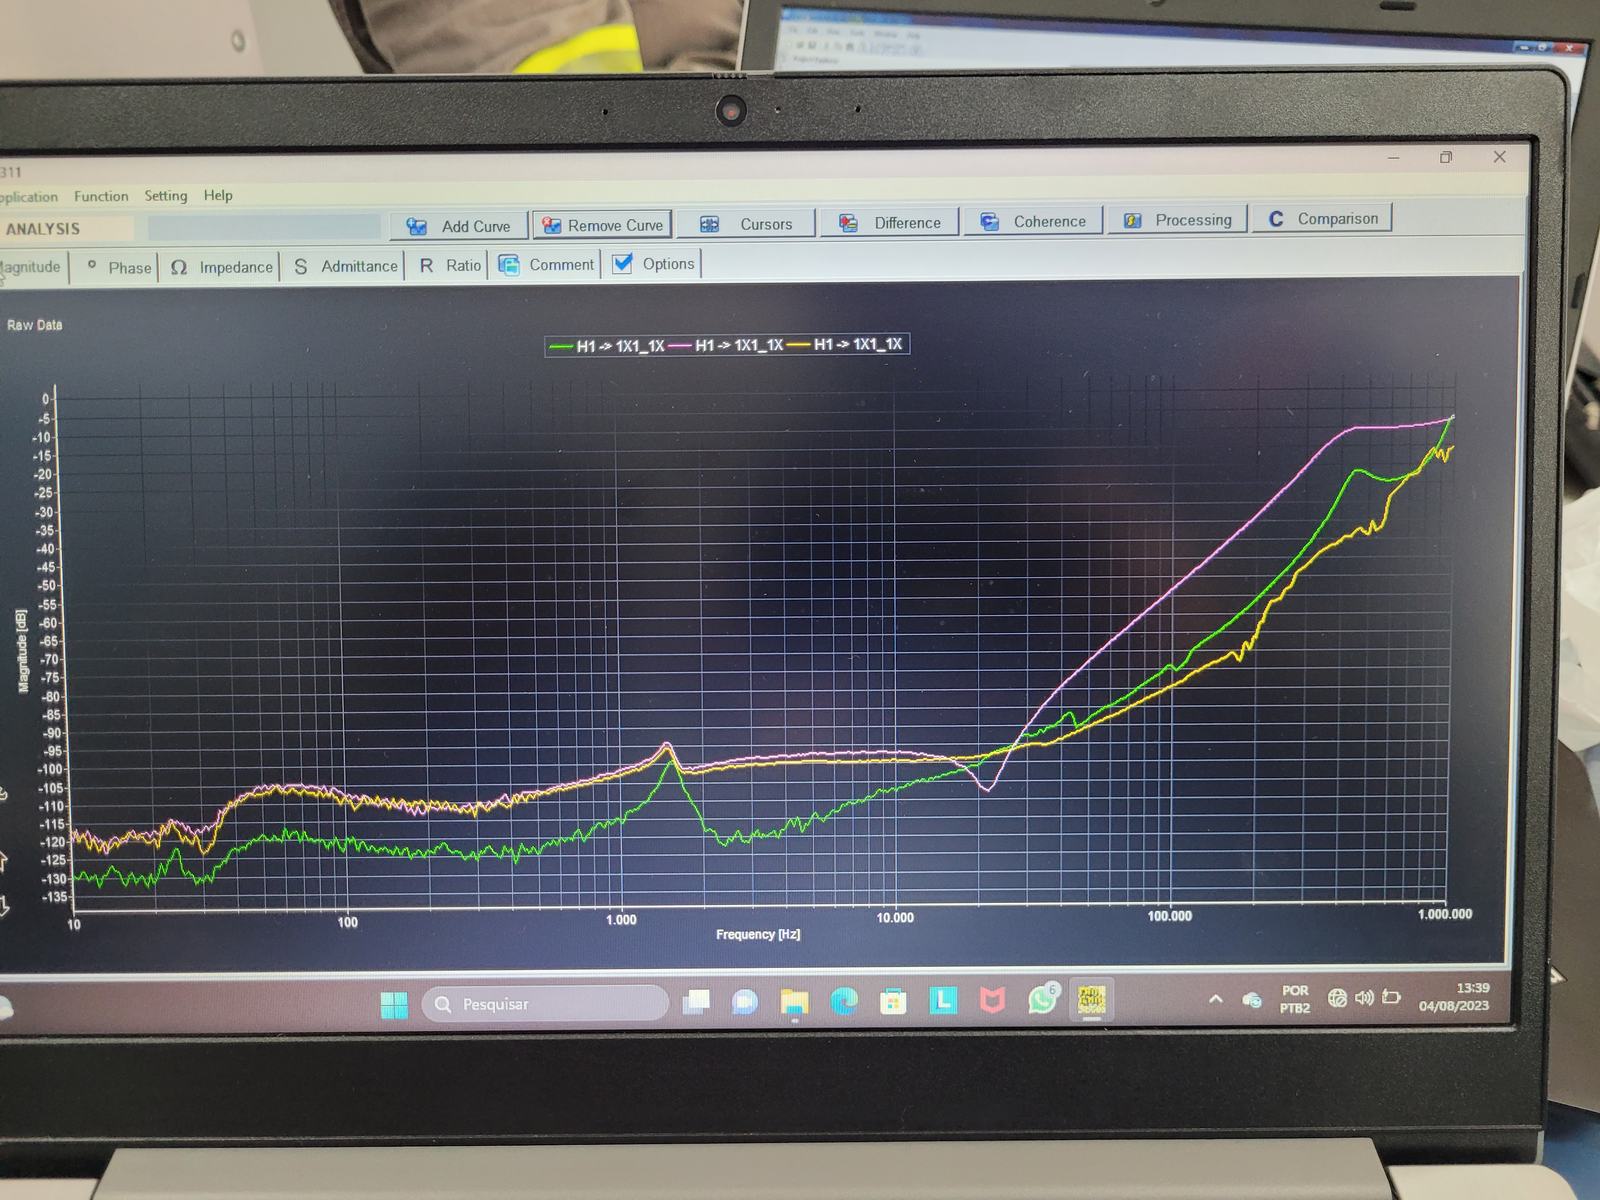Screen dimensions: 1600x1200
Task: Open the Comment tool
Action: pyautogui.click(x=546, y=264)
